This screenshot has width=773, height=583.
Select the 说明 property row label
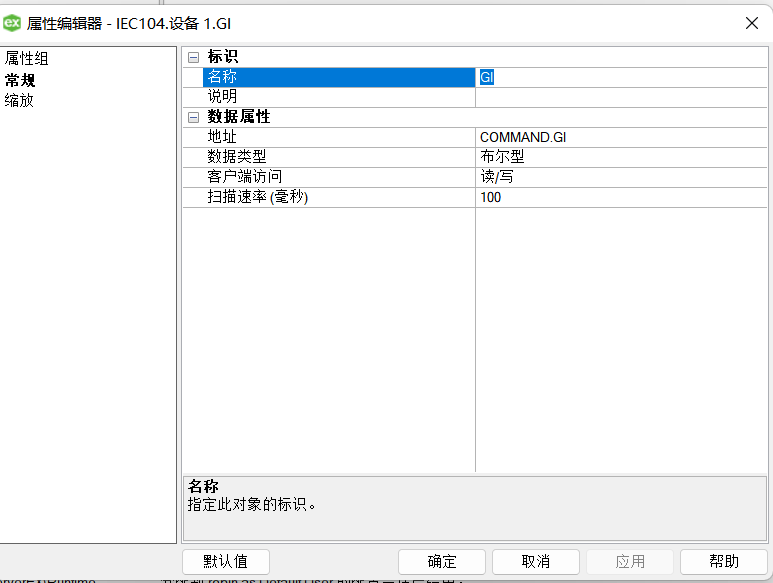click(223, 97)
